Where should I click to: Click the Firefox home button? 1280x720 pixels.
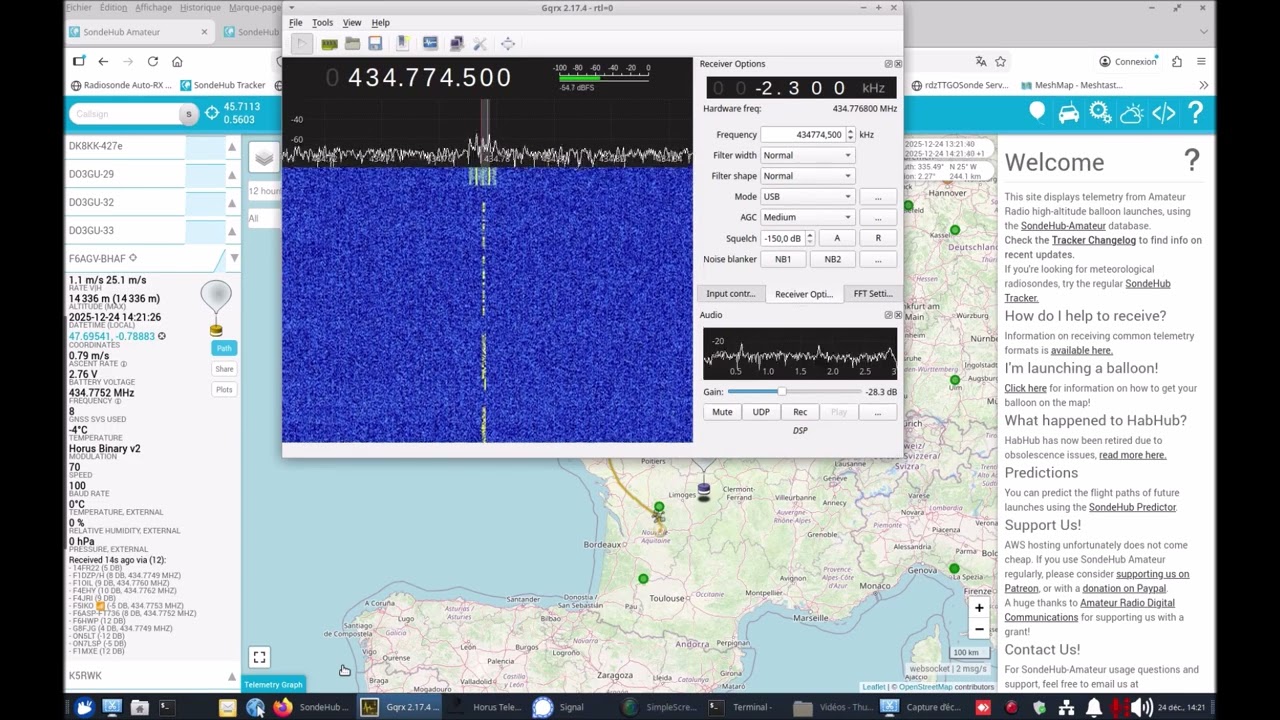(x=177, y=61)
